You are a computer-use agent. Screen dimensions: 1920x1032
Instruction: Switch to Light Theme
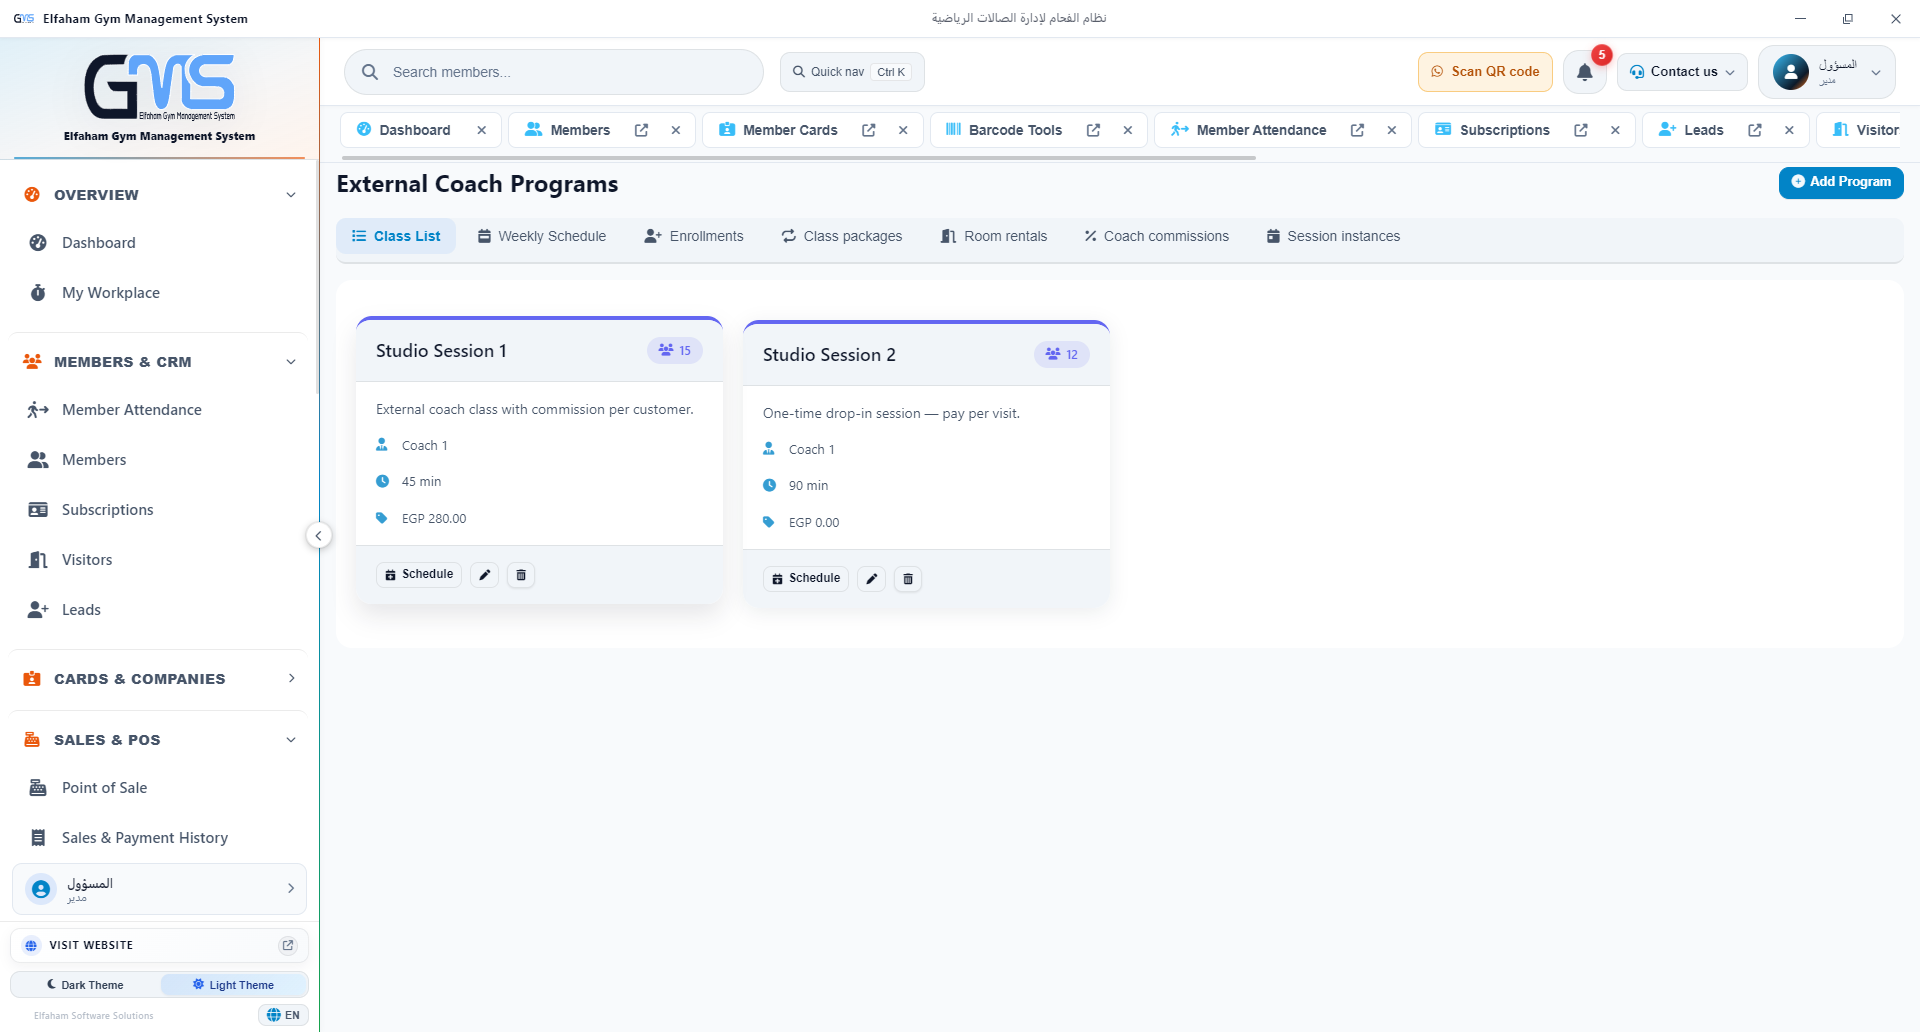pyautogui.click(x=233, y=985)
